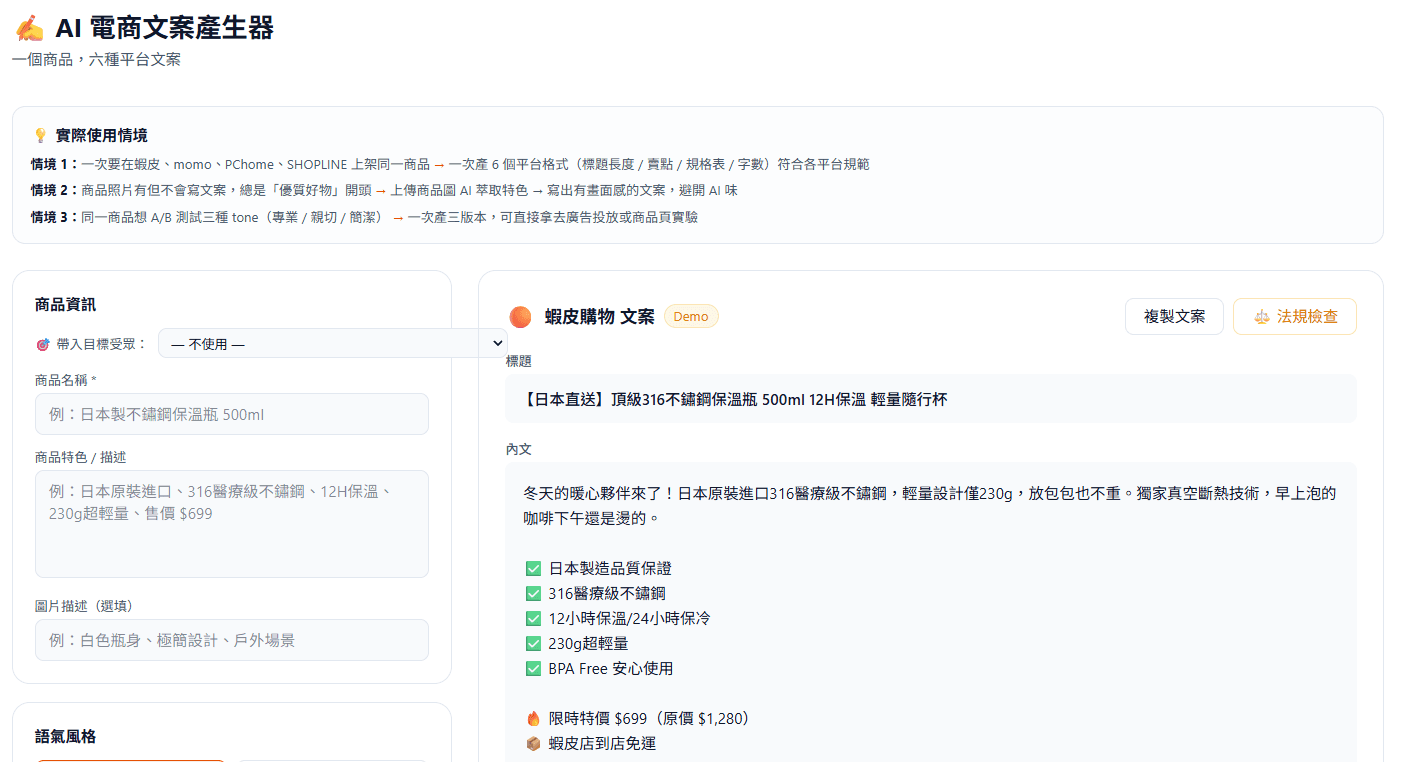Click the 日本製造品質保證 text

coord(610,569)
